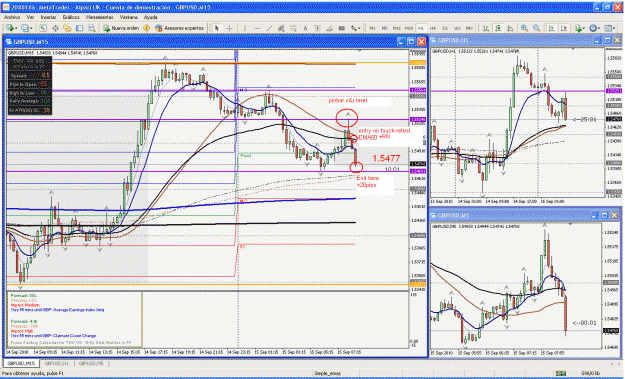
Task: Expand the Profiles dropdown arrow
Action: point(31,28)
